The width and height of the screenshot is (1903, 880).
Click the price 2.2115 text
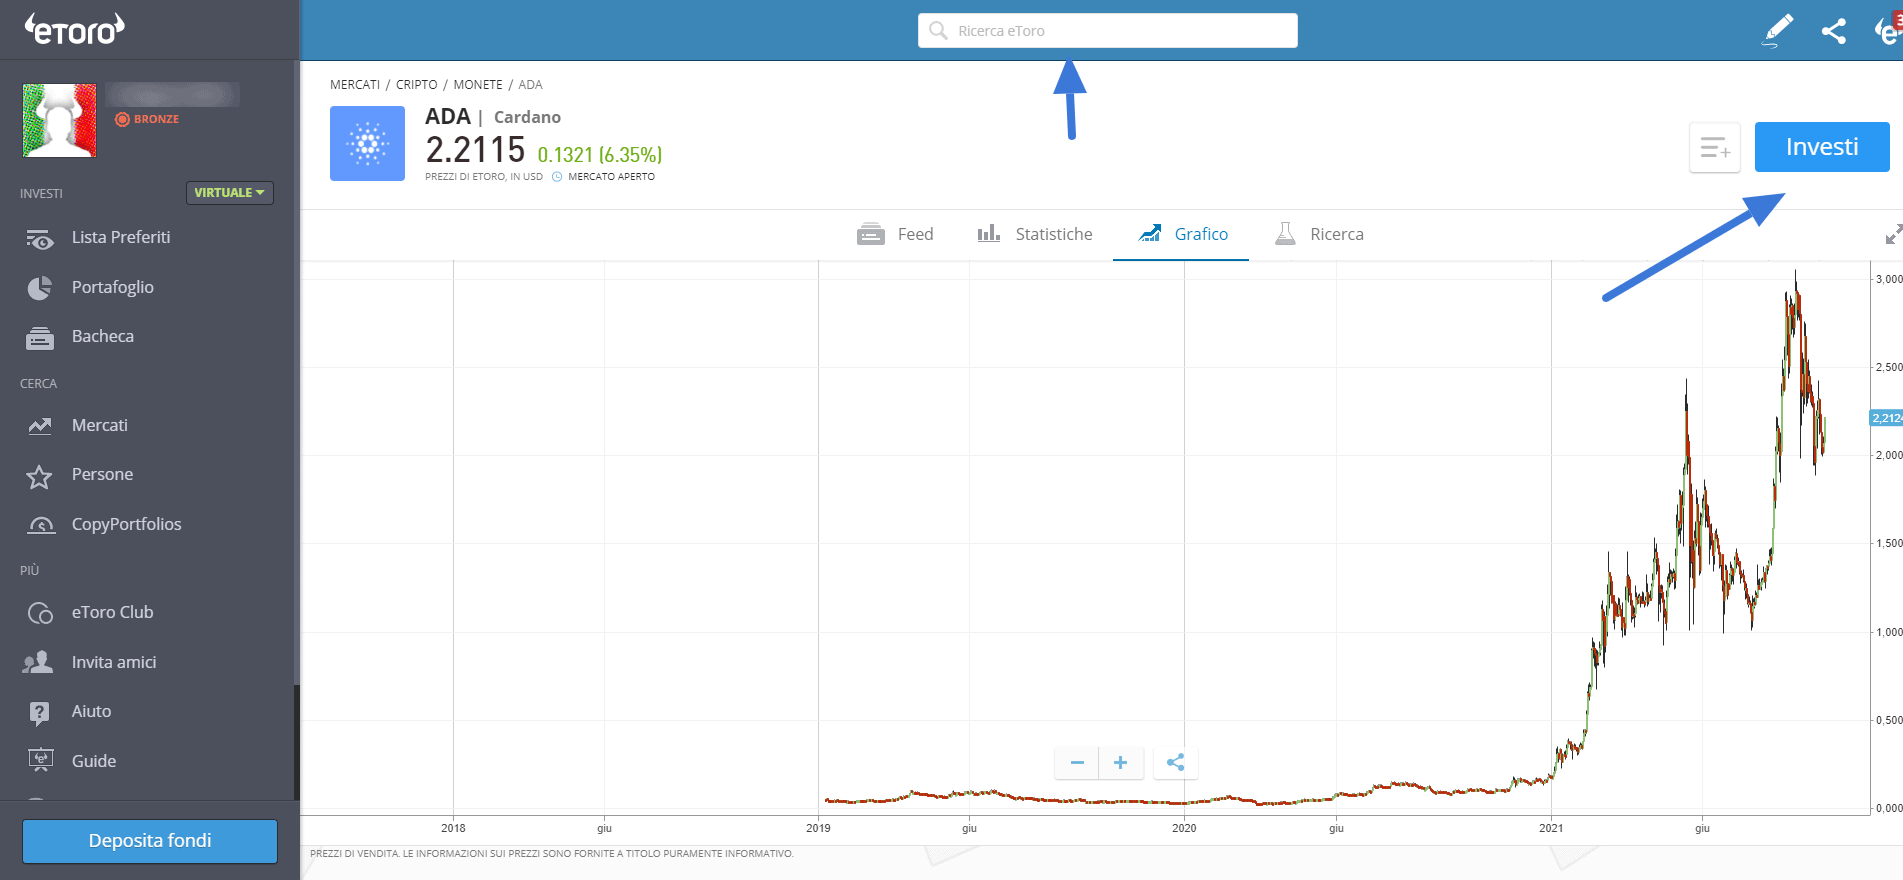point(475,150)
